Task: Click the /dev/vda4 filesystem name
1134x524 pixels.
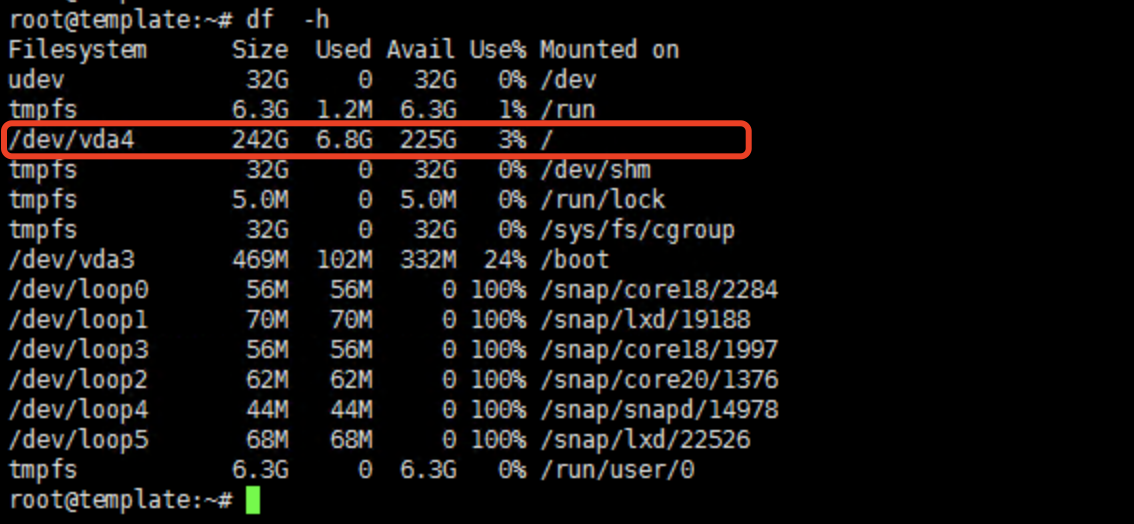Action: point(71,140)
